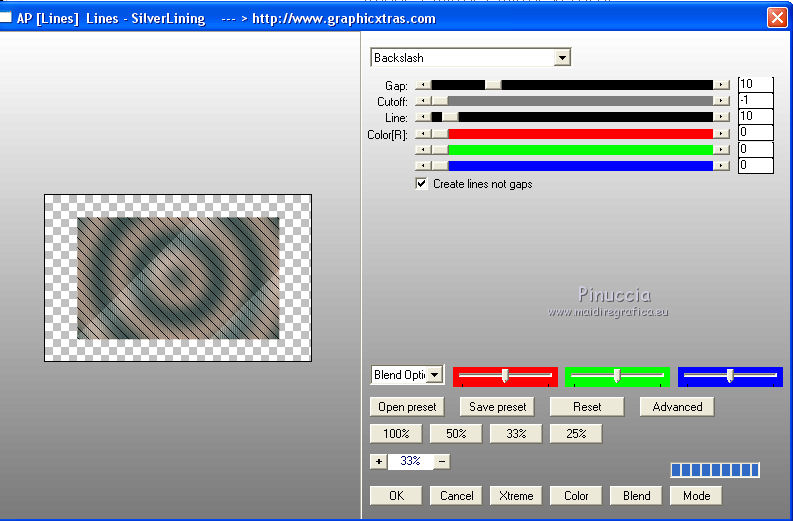
Task: Open the Backslash line type dropdown
Action: pyautogui.click(x=562, y=58)
